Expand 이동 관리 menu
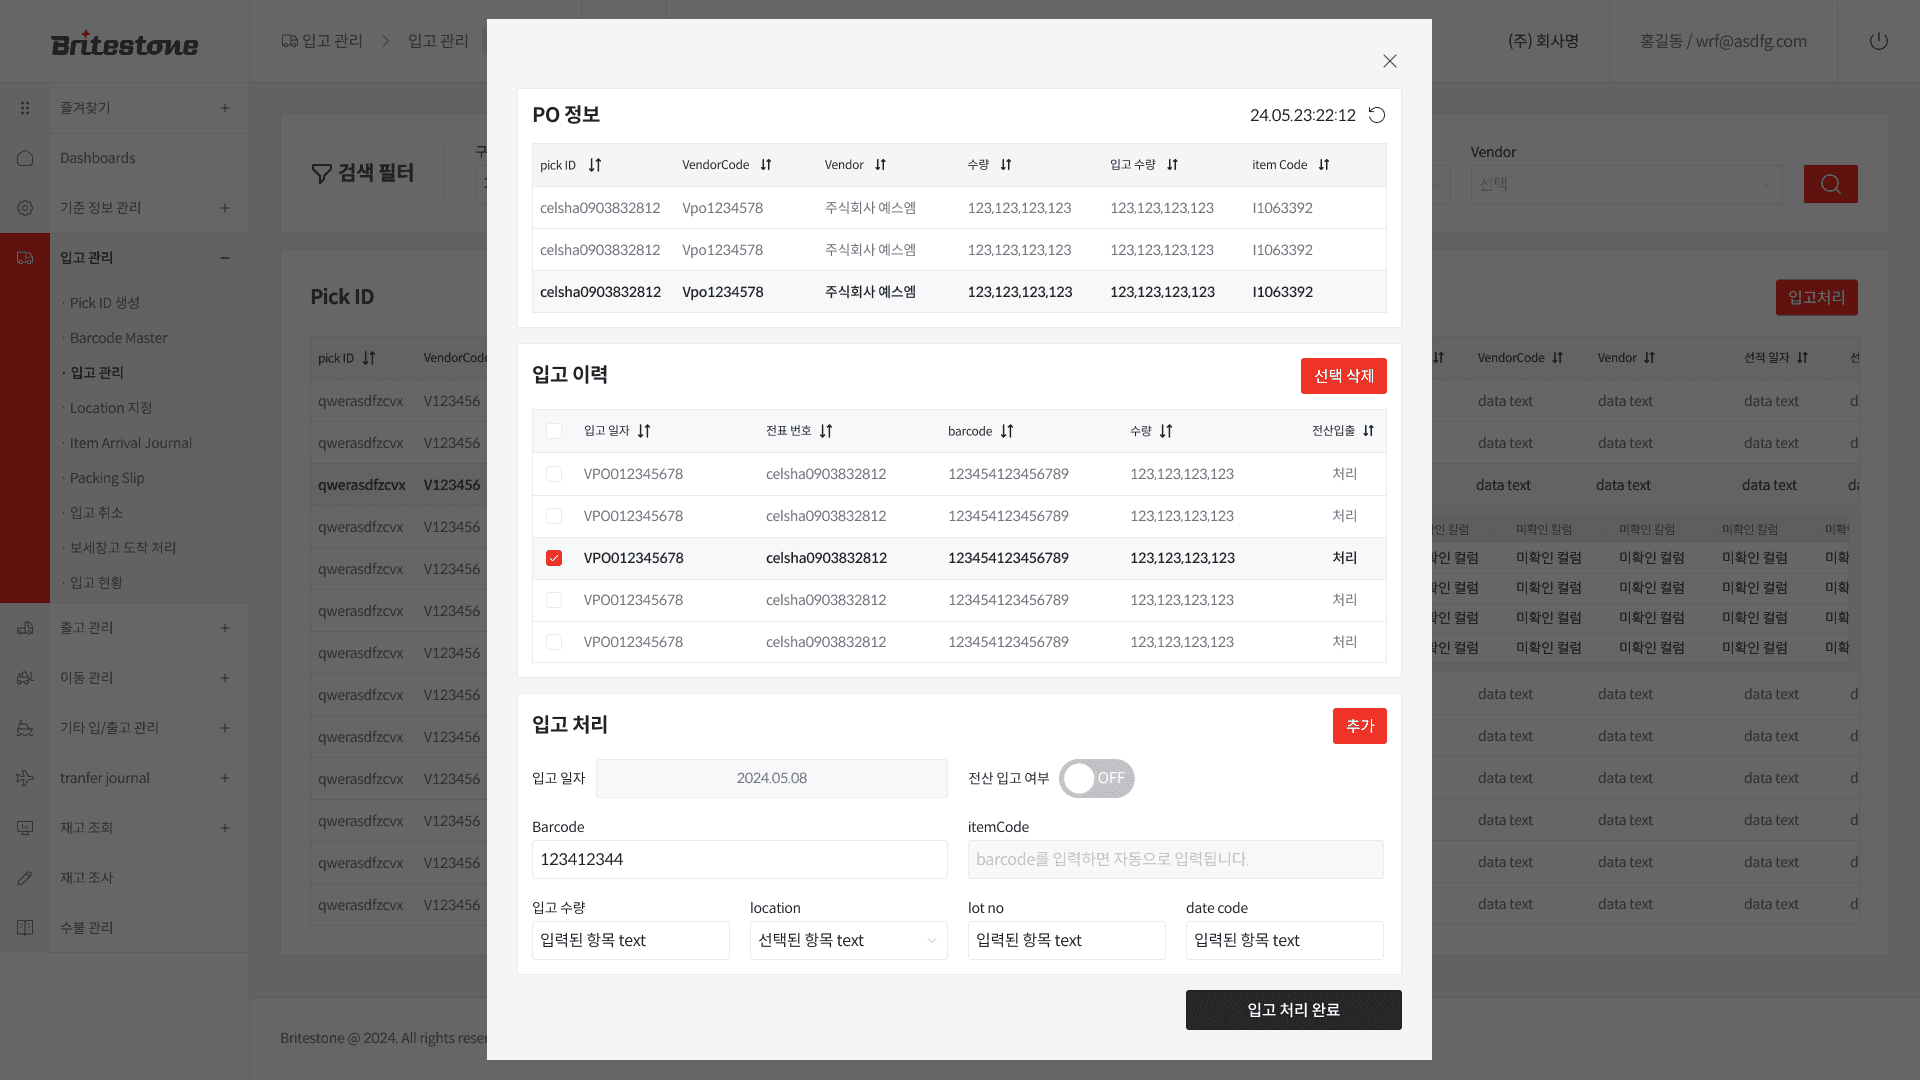Screen dimensions: 1920x1080 (225, 678)
